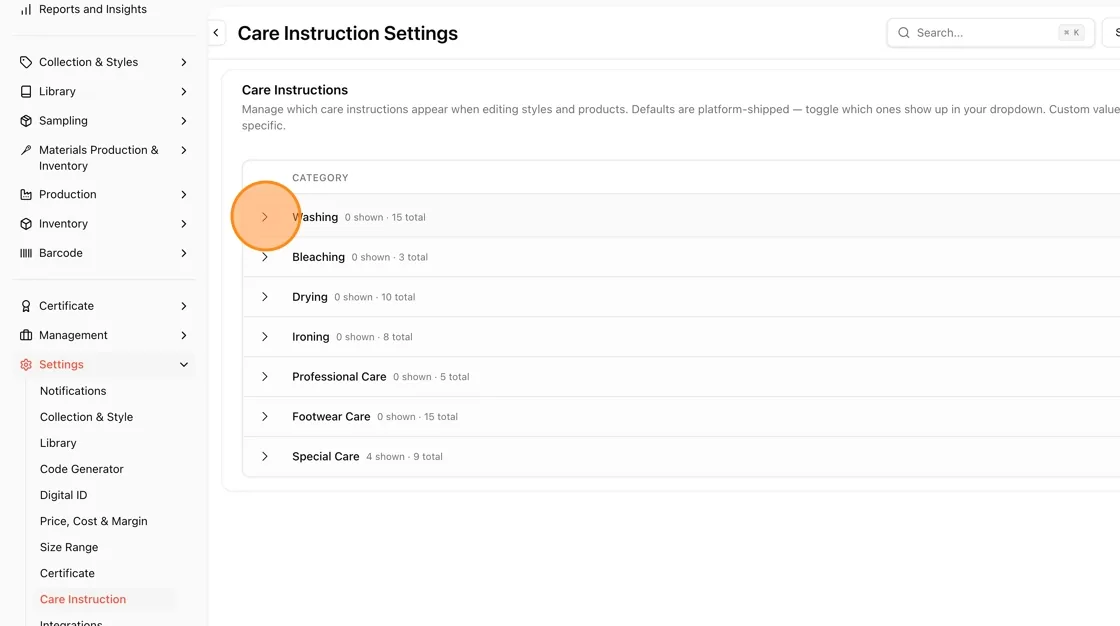Expand the Library sidebar menu arrow
The width and height of the screenshot is (1120, 626).
[x=184, y=91]
